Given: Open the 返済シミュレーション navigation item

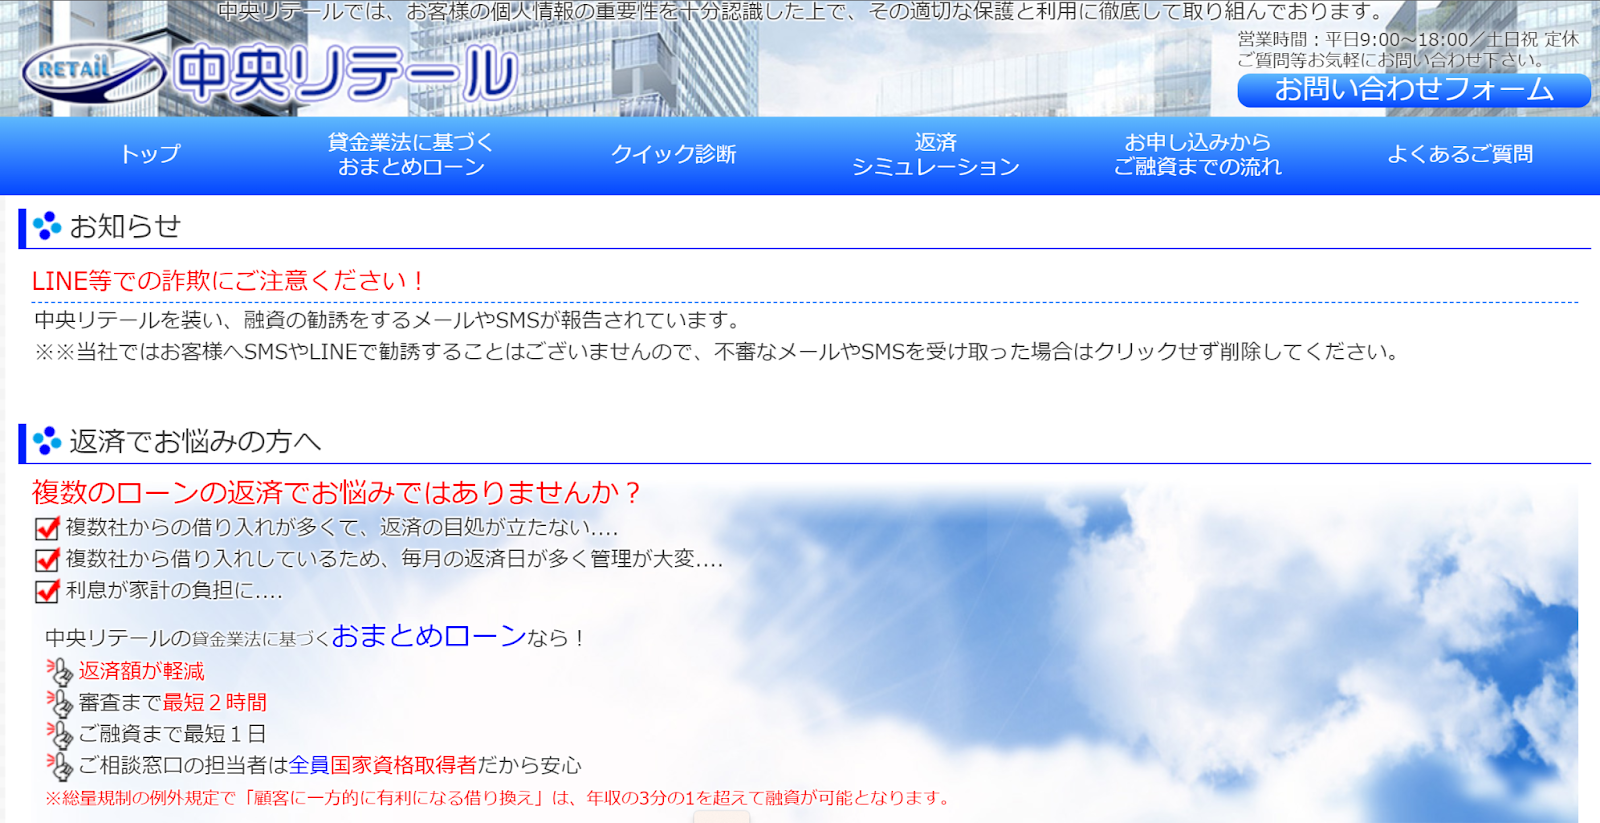Looking at the screenshot, I should pos(935,154).
